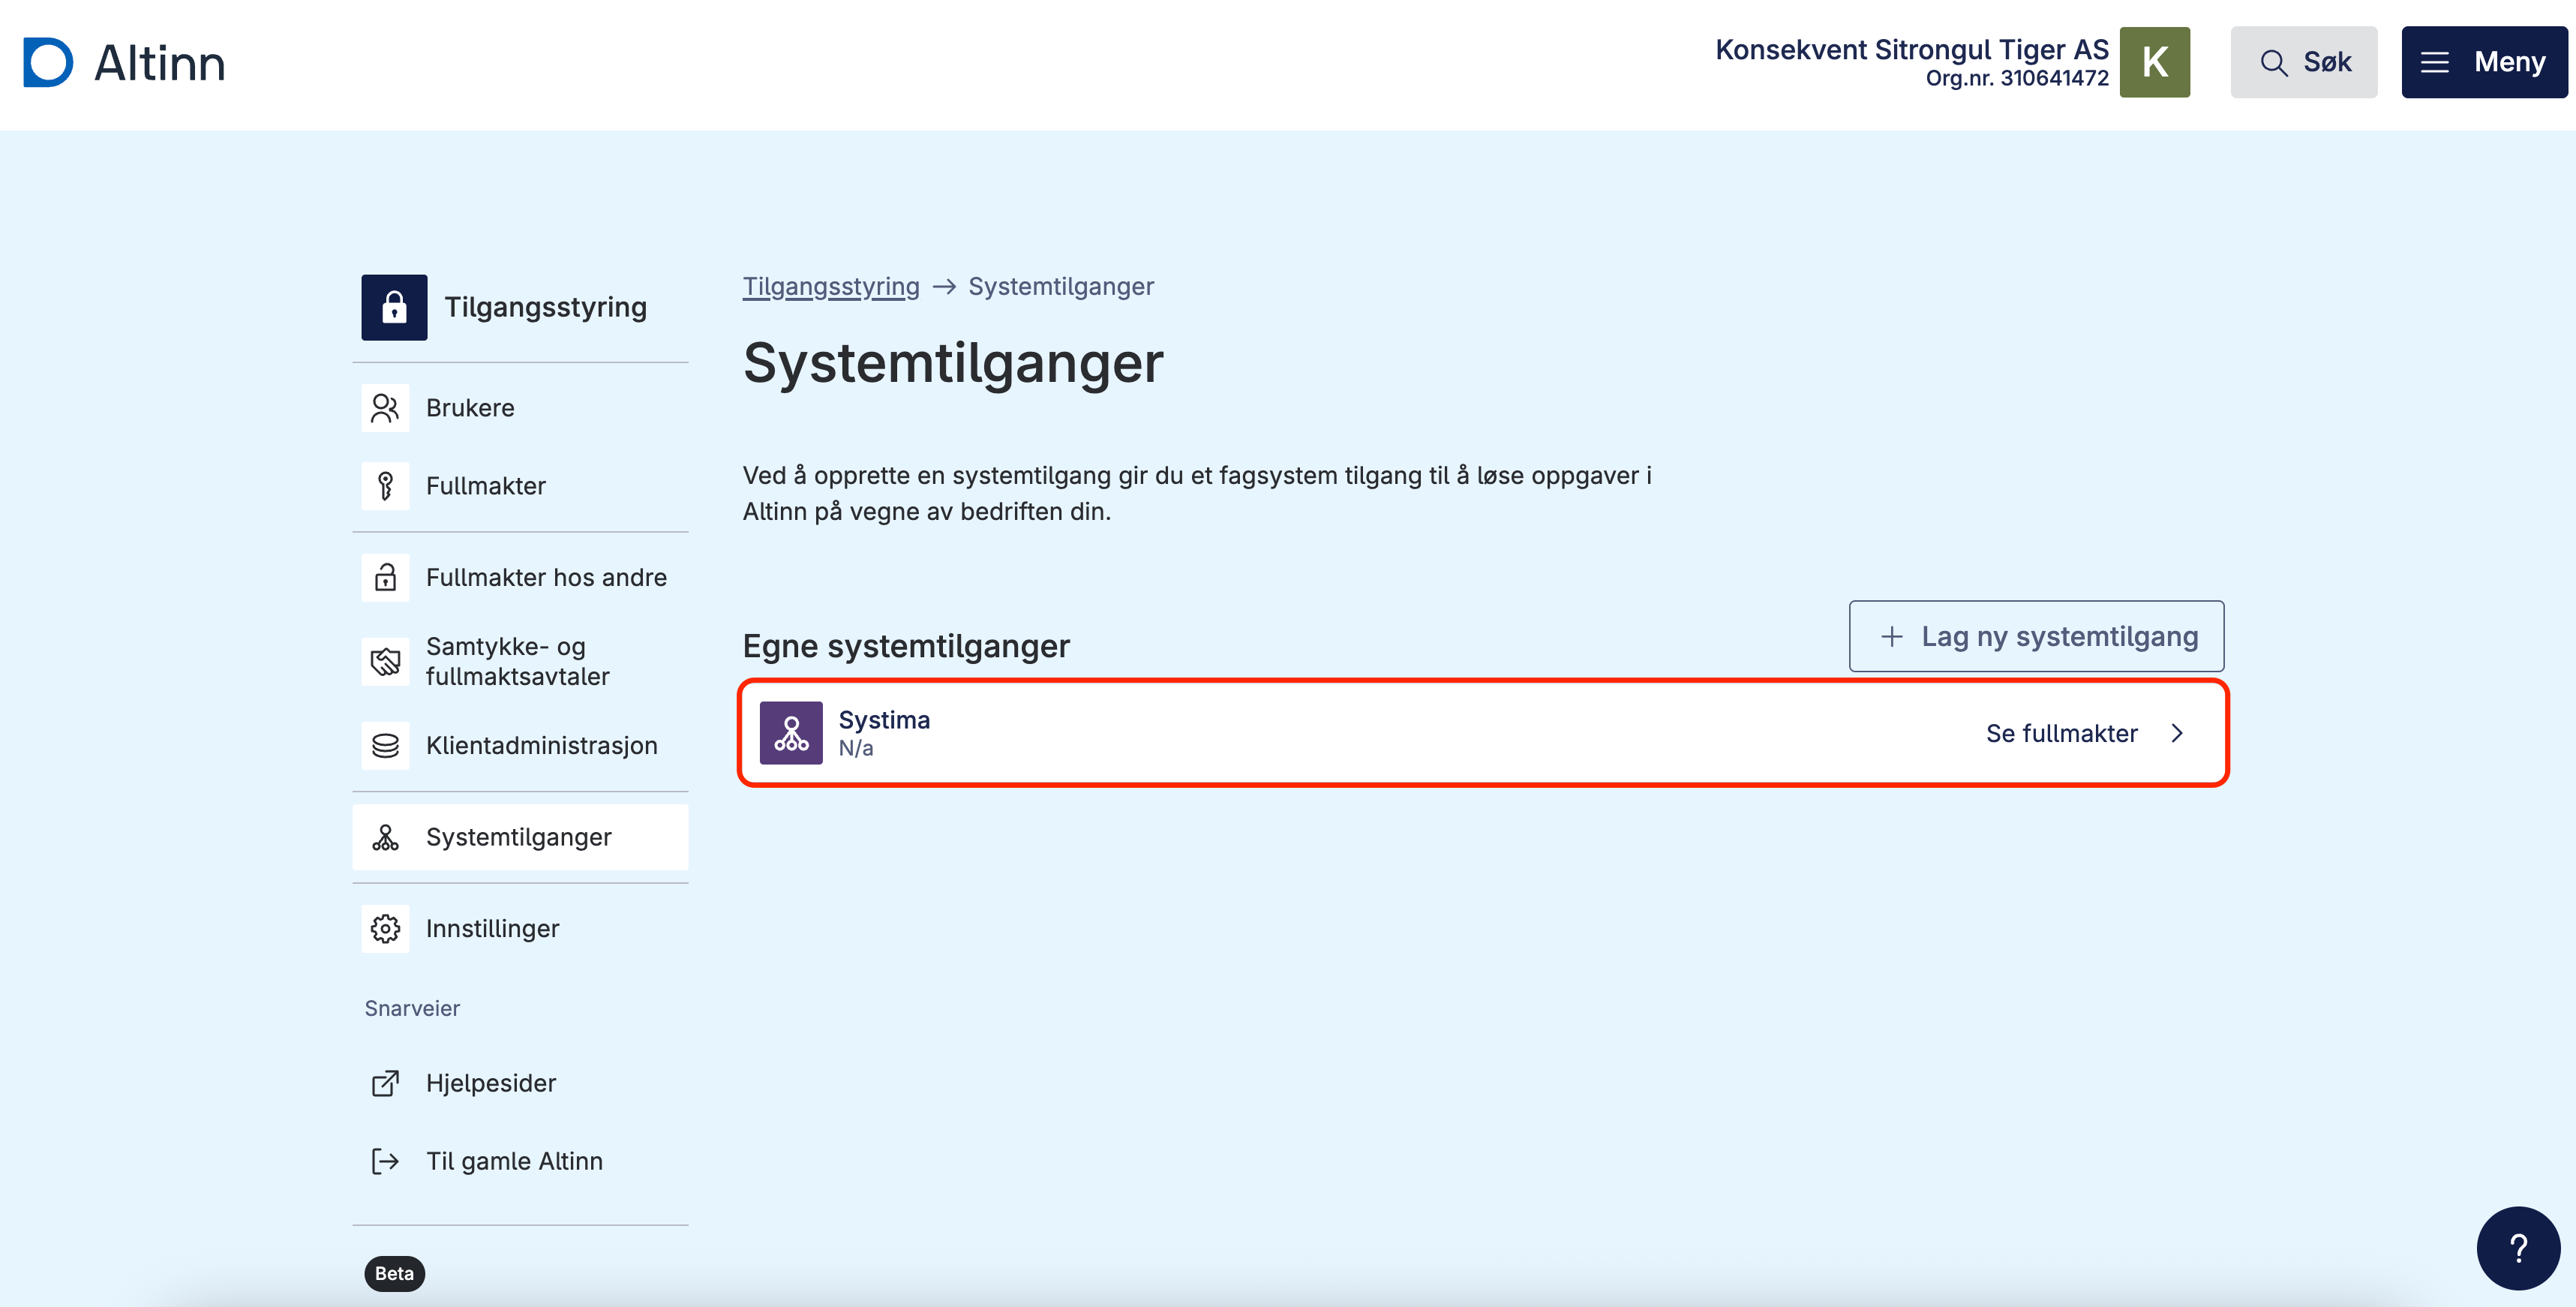Screen dimensions: 2576x1307
Task: Click Lag ny systemtilgang button
Action: 2036,636
